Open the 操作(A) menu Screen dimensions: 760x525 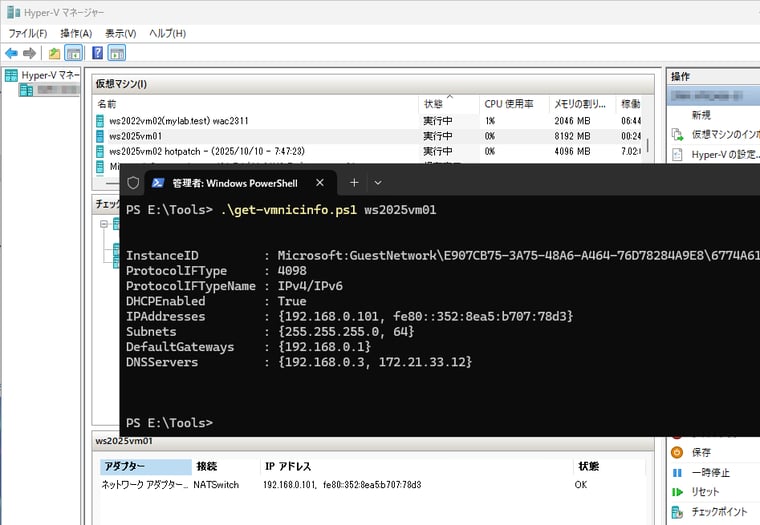point(76,33)
